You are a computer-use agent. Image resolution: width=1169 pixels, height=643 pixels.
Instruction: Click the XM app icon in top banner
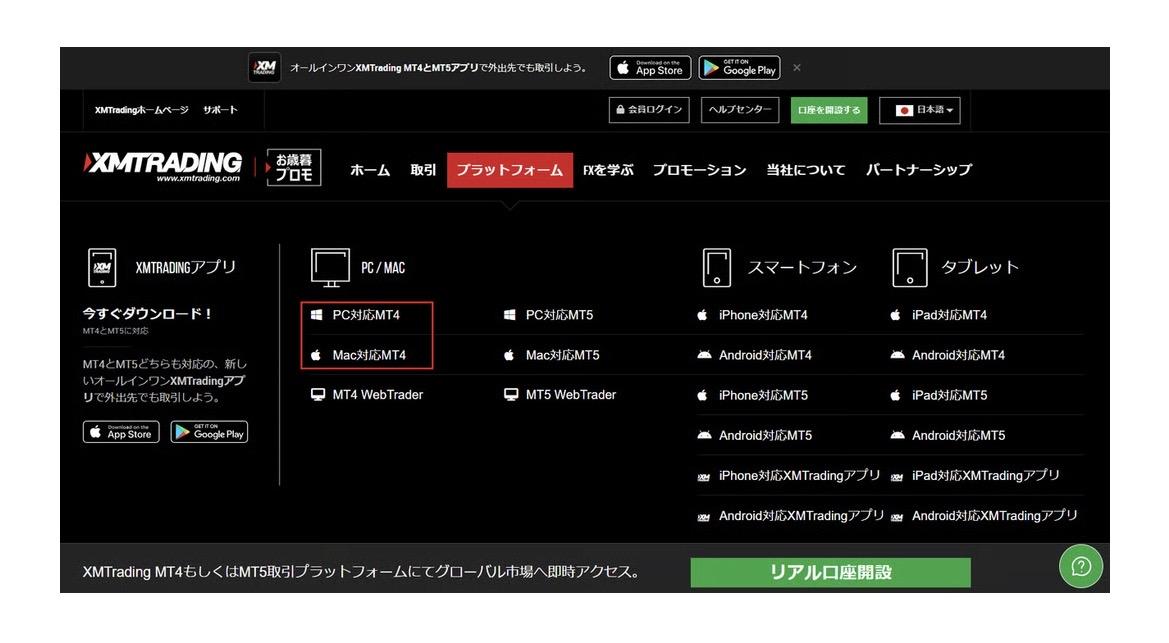point(265,68)
